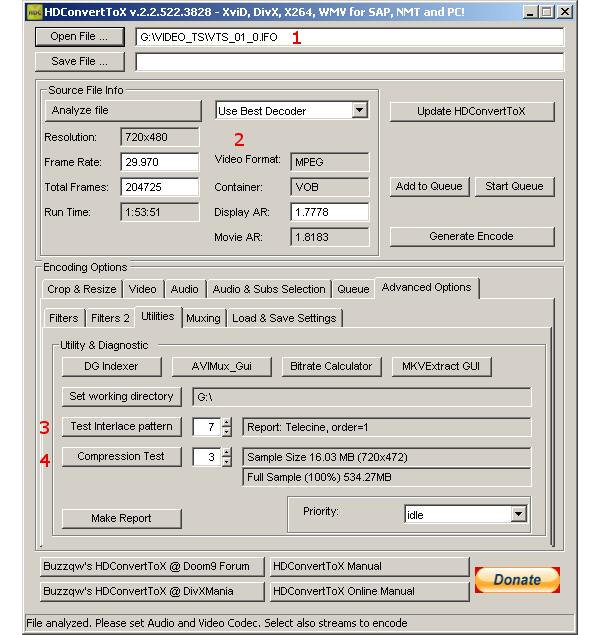600x635 pixels.
Task: Increase the interlace test value stepper
Action: click(227, 422)
